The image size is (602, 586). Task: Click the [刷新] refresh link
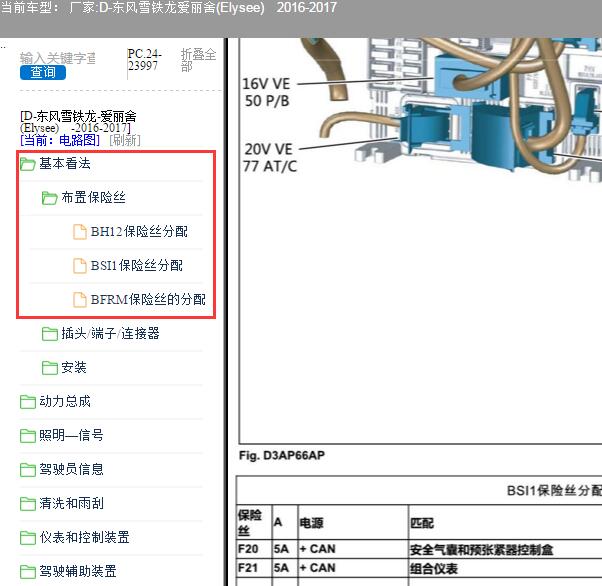125,140
